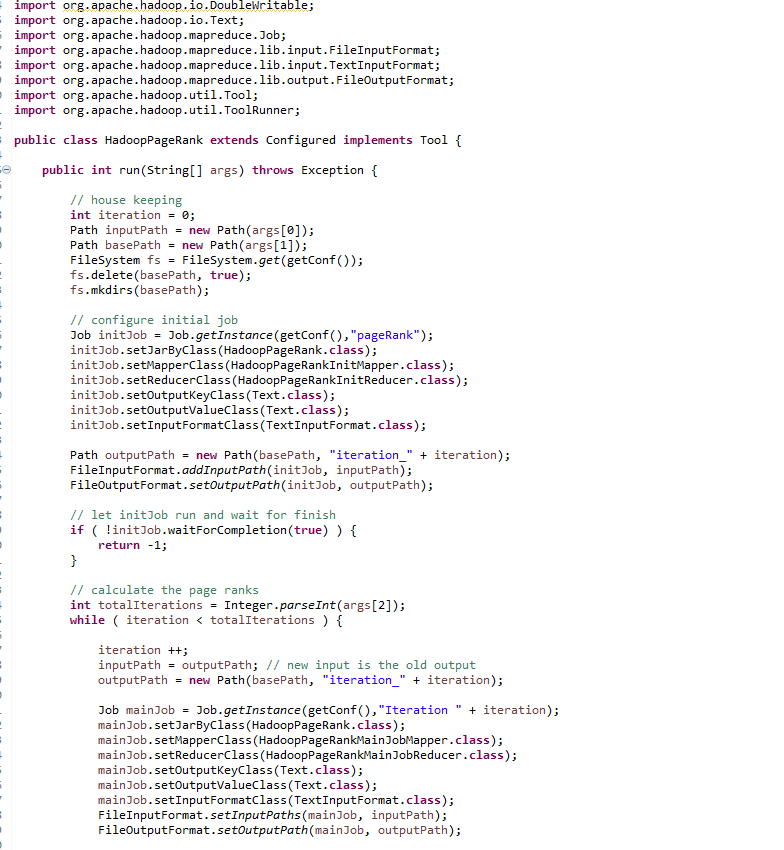This screenshot has width=784, height=850.
Task: Click the 'Path inputPath = new Path(args[0]);' line
Action: (192, 230)
